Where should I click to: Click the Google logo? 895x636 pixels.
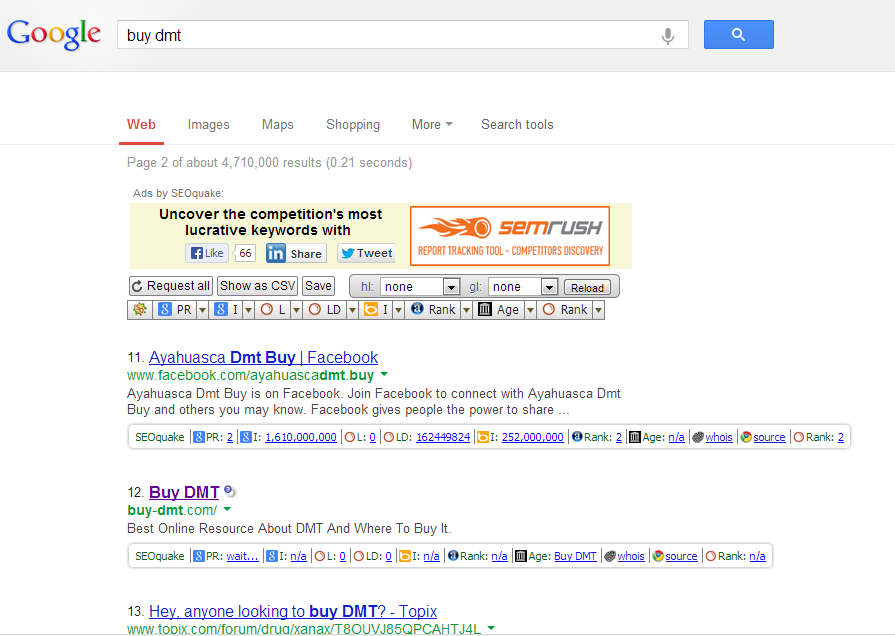[54, 34]
